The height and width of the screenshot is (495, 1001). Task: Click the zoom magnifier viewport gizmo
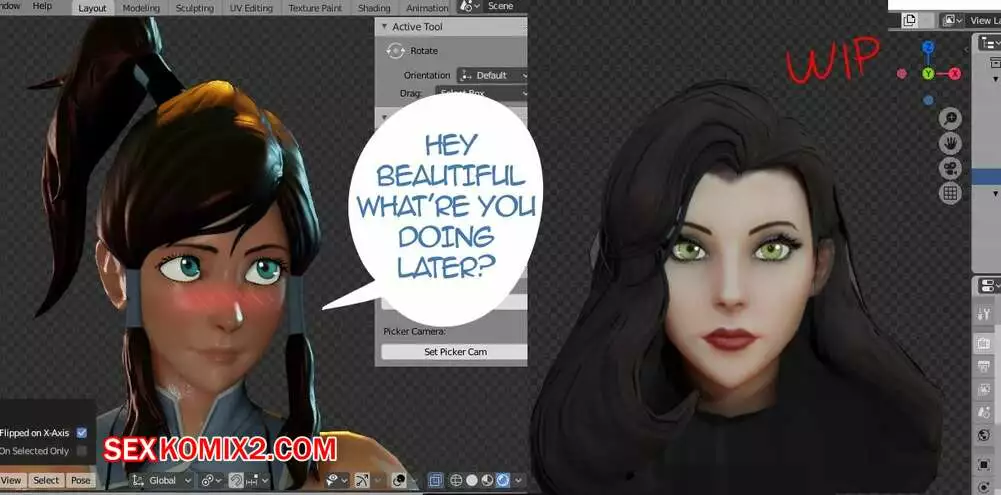[951, 118]
